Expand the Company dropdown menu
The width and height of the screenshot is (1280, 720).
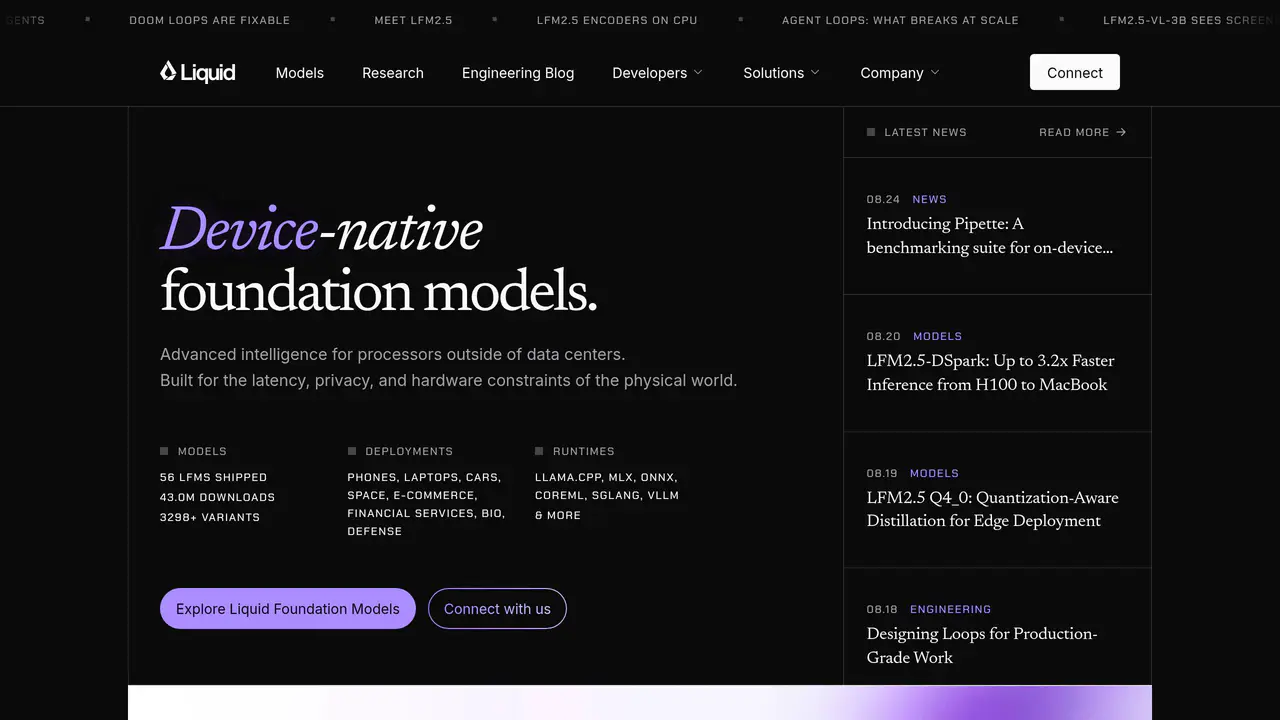pyautogui.click(x=900, y=73)
